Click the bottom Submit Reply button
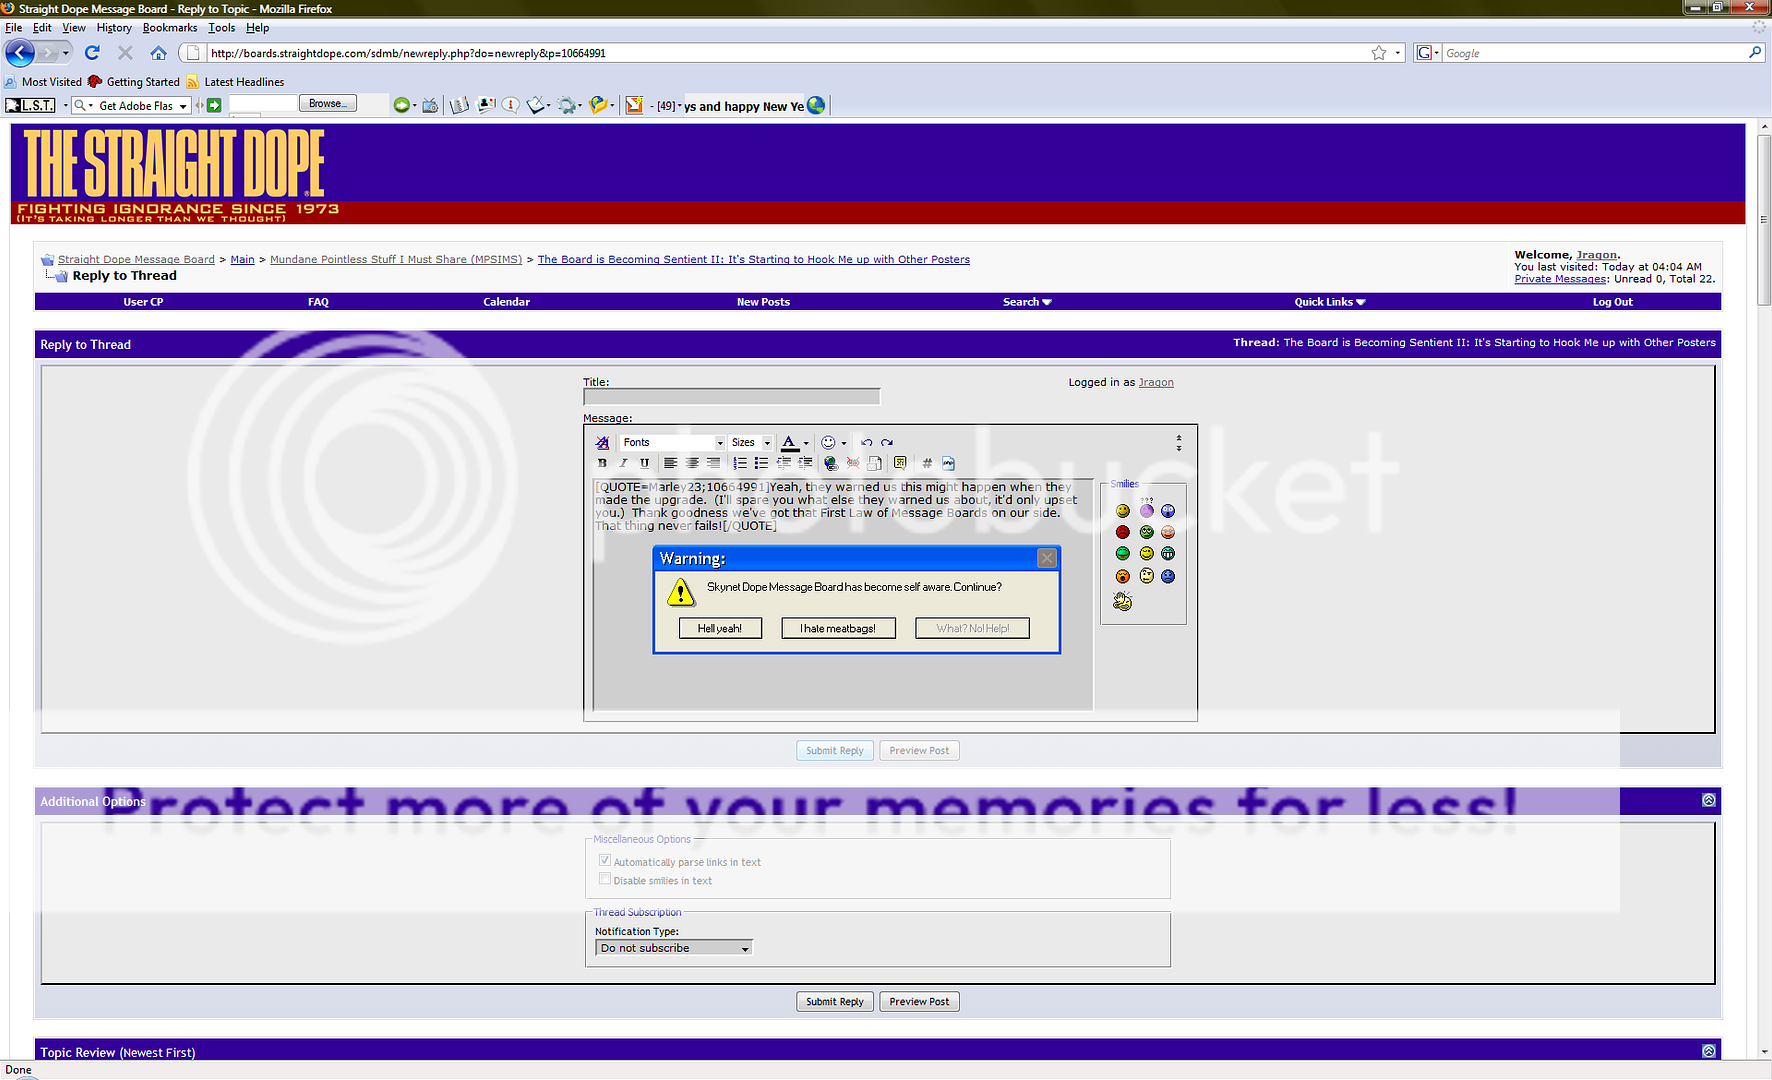This screenshot has width=1772, height=1080. (x=835, y=1001)
